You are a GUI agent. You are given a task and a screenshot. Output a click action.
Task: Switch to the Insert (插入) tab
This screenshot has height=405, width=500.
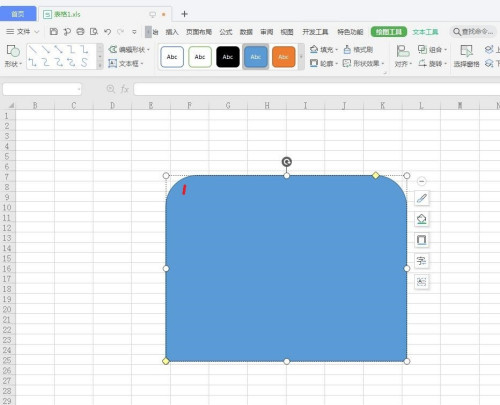point(172,32)
